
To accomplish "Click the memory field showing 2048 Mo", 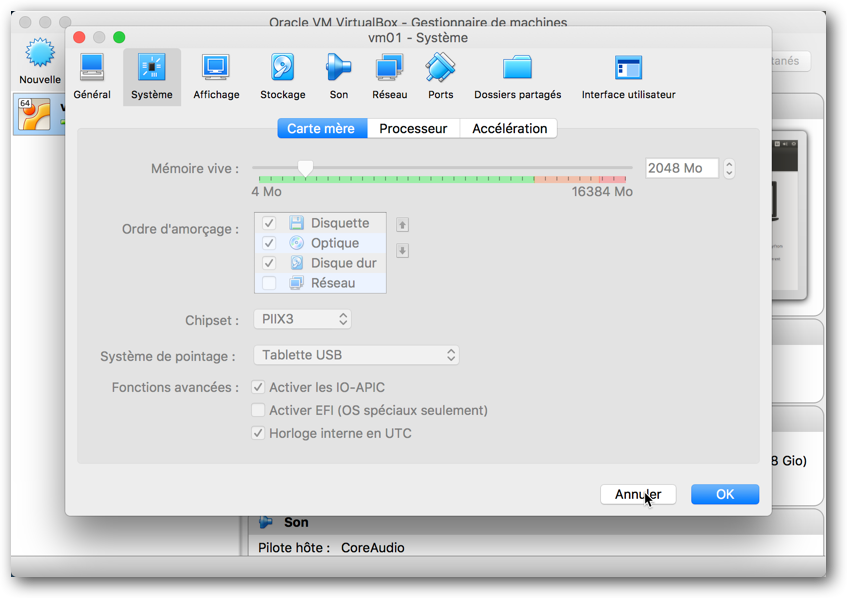I will coord(682,168).
